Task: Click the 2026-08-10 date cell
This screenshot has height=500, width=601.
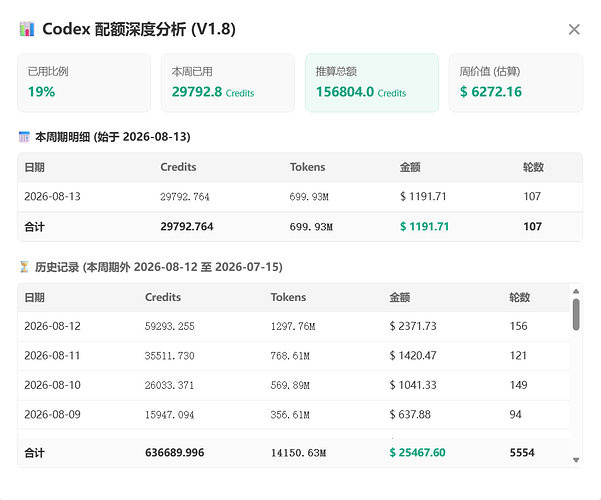Action: point(53,385)
